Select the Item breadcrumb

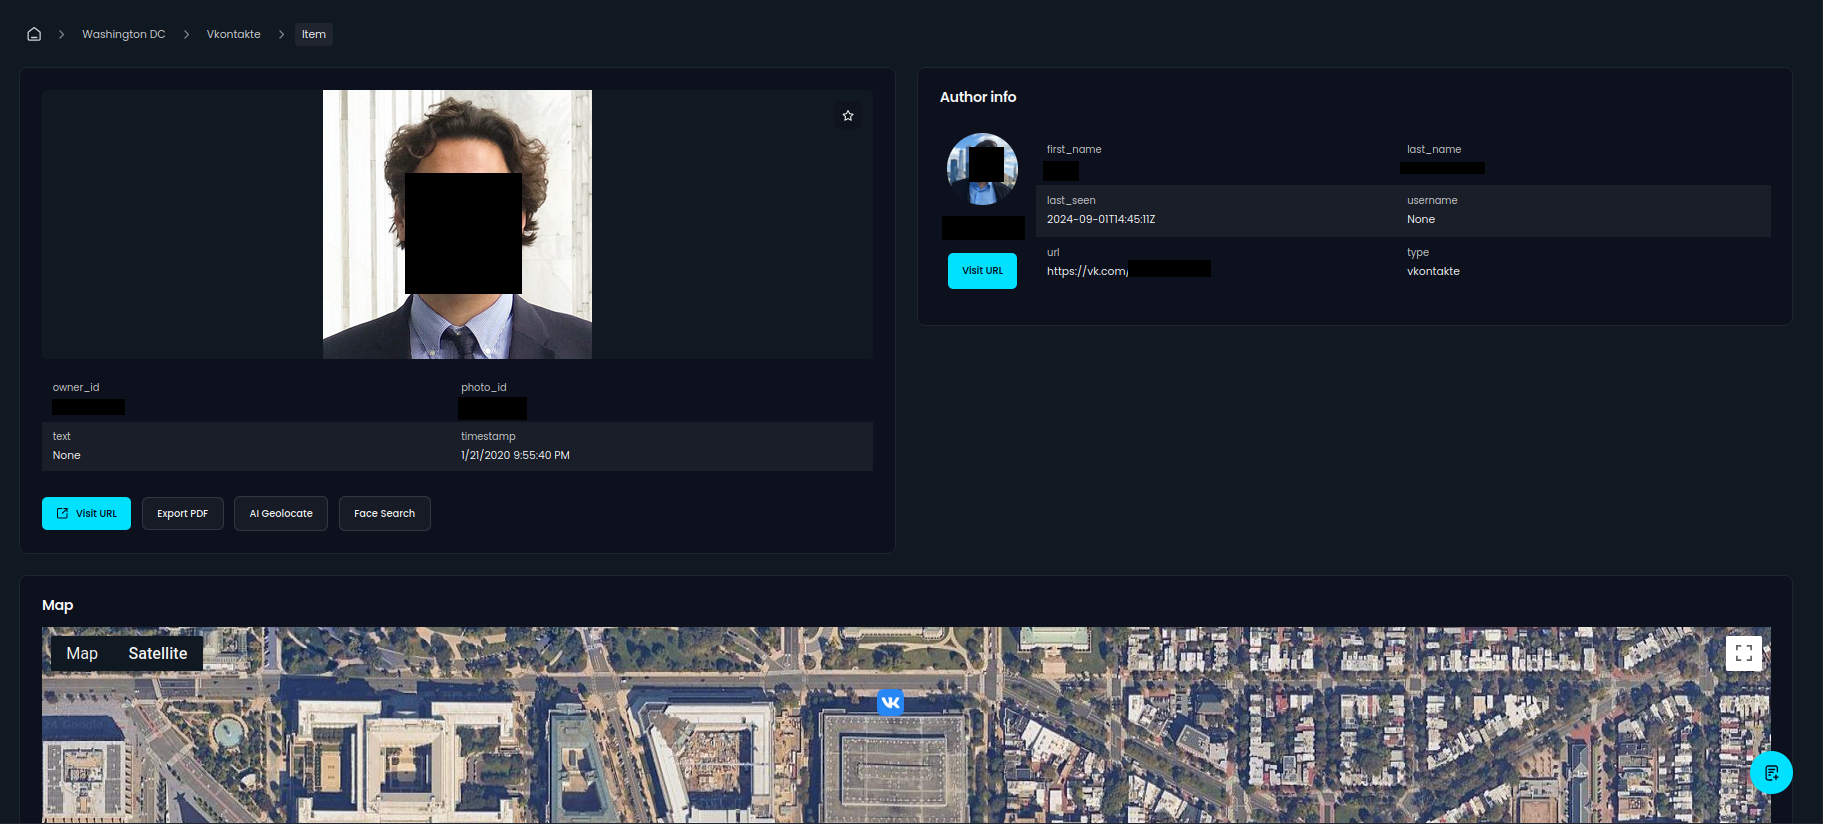[x=314, y=34]
